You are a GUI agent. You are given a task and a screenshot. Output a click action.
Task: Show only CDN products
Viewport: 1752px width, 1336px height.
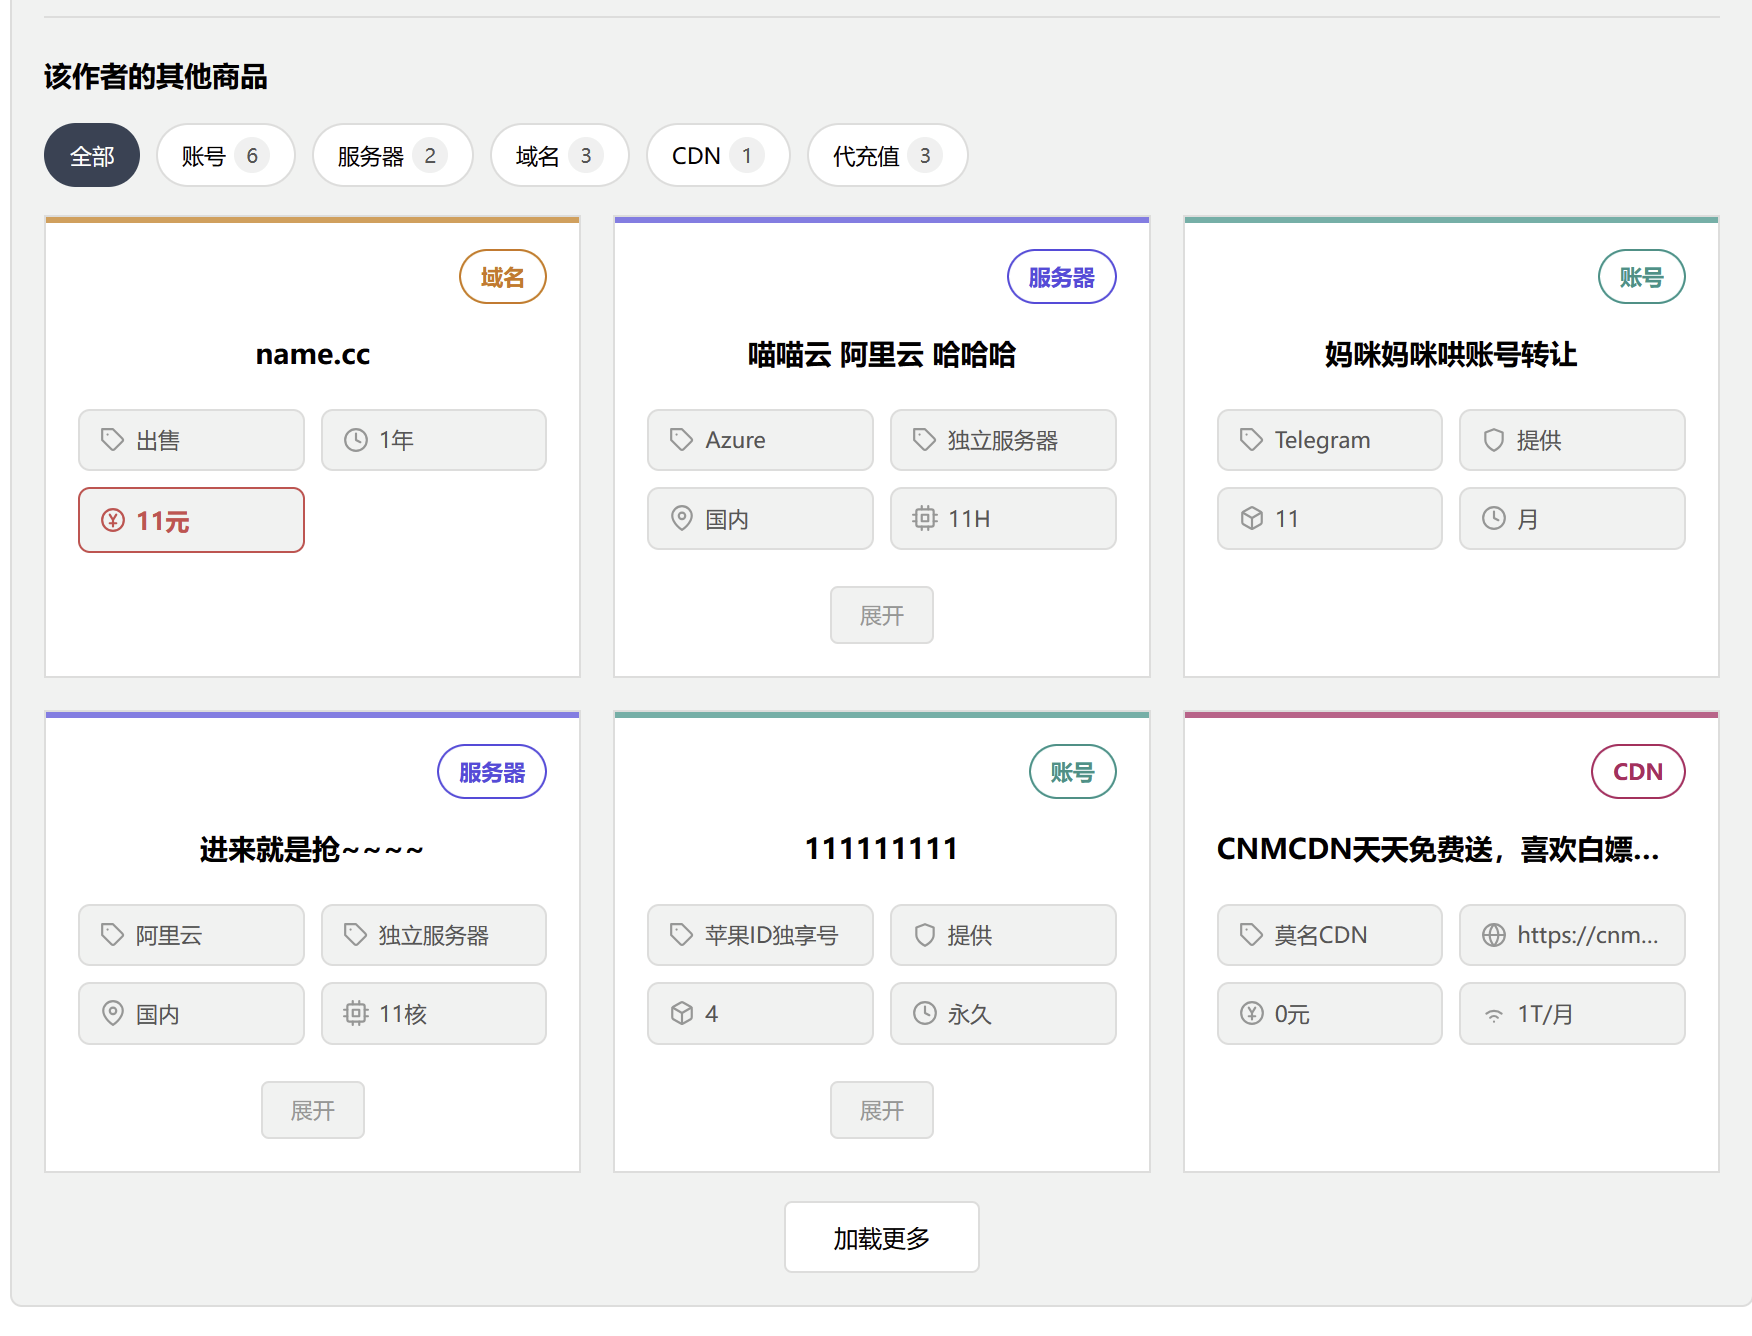tap(719, 155)
